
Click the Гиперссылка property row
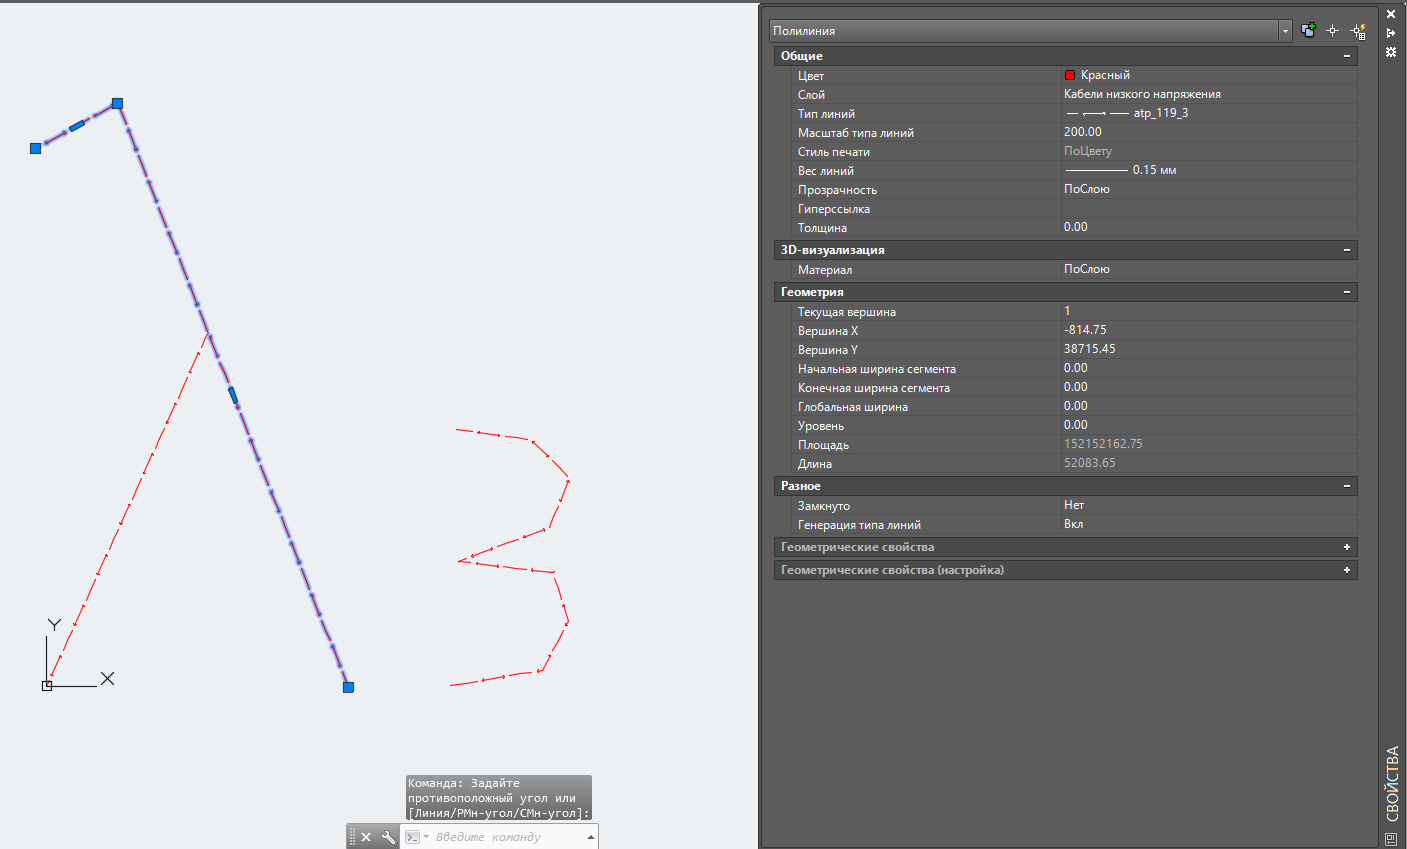[1066, 209]
